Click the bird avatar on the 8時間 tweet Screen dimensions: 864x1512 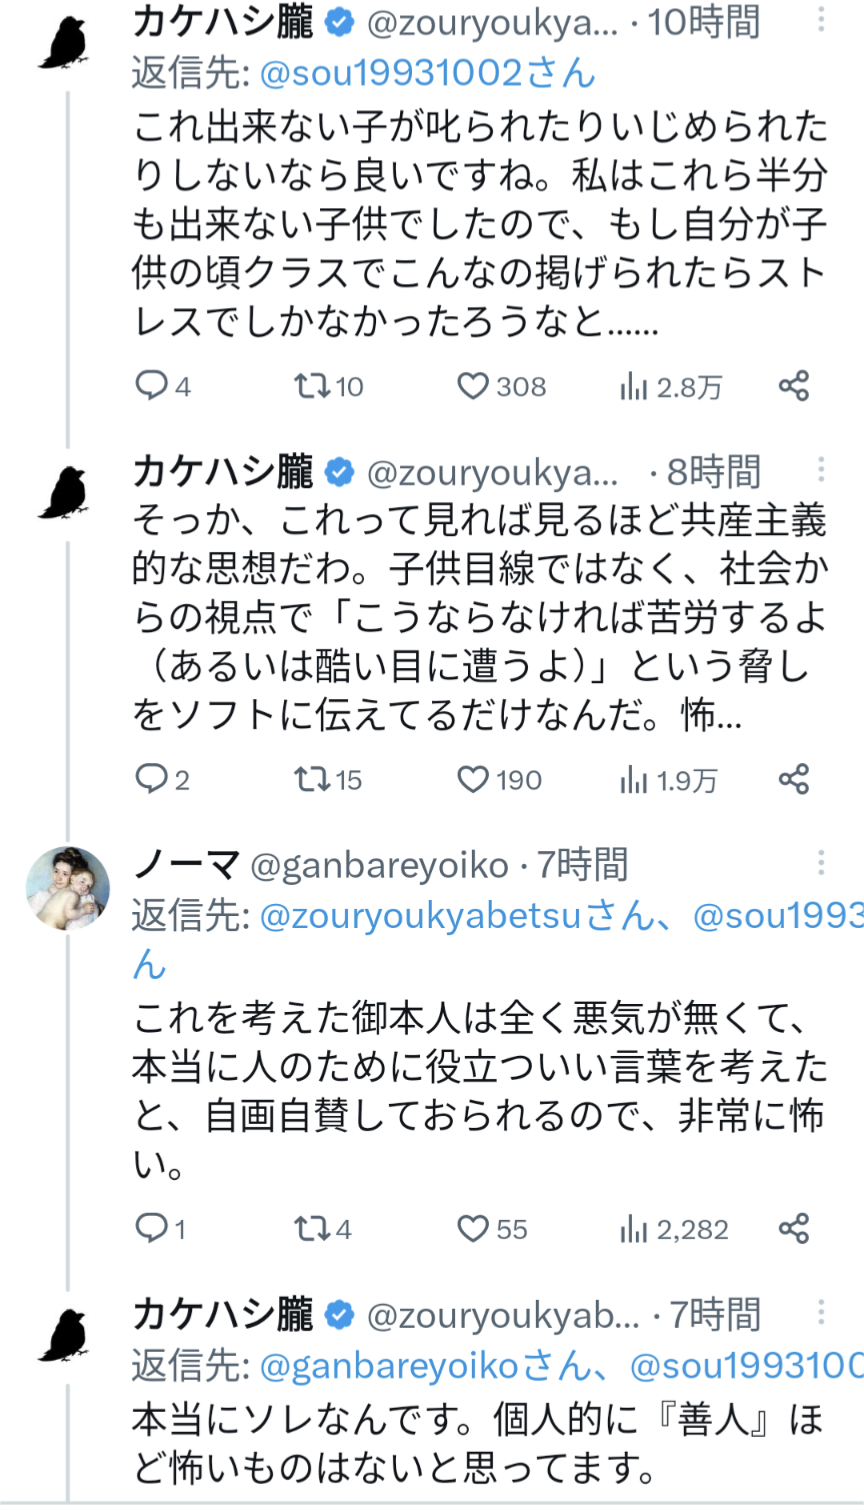pyautogui.click(x=65, y=493)
